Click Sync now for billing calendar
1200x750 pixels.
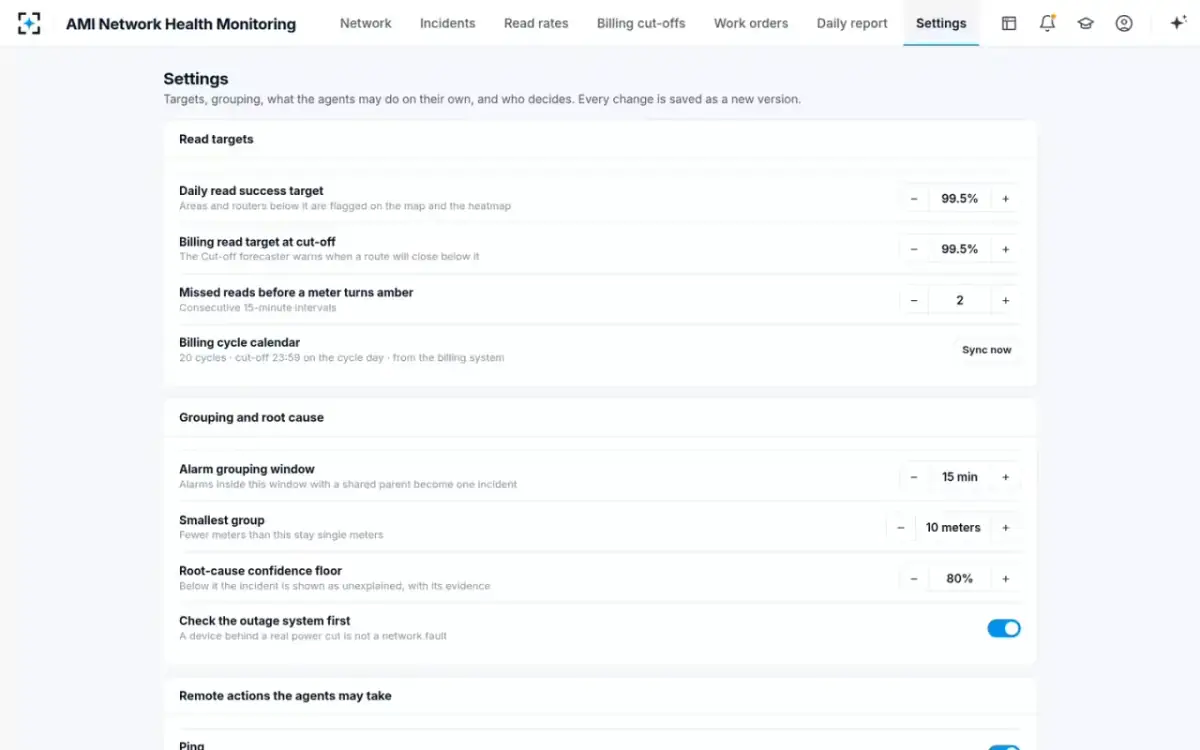[x=986, y=350]
